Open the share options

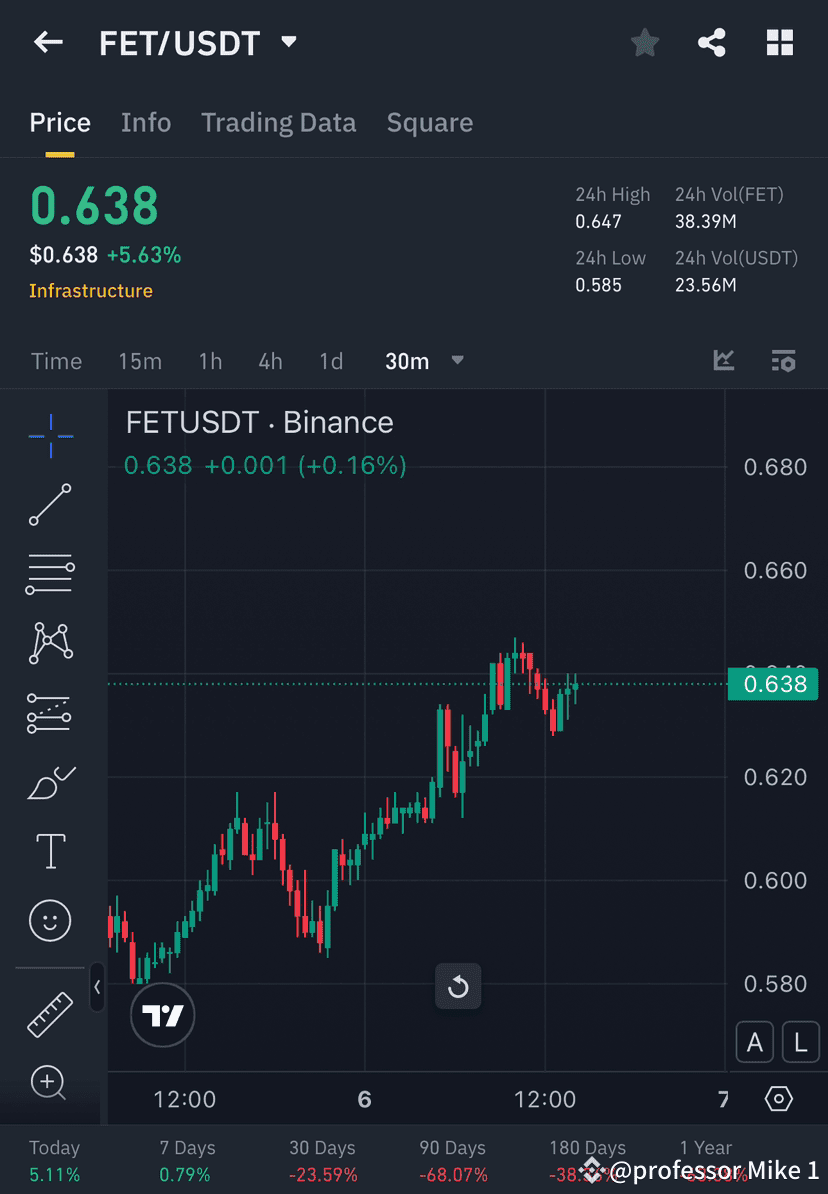712,42
